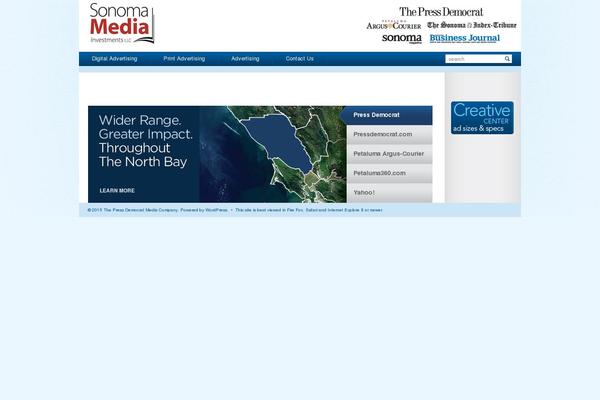Open The Press Democrat logo link
The width and height of the screenshot is (600, 400).
pos(441,12)
